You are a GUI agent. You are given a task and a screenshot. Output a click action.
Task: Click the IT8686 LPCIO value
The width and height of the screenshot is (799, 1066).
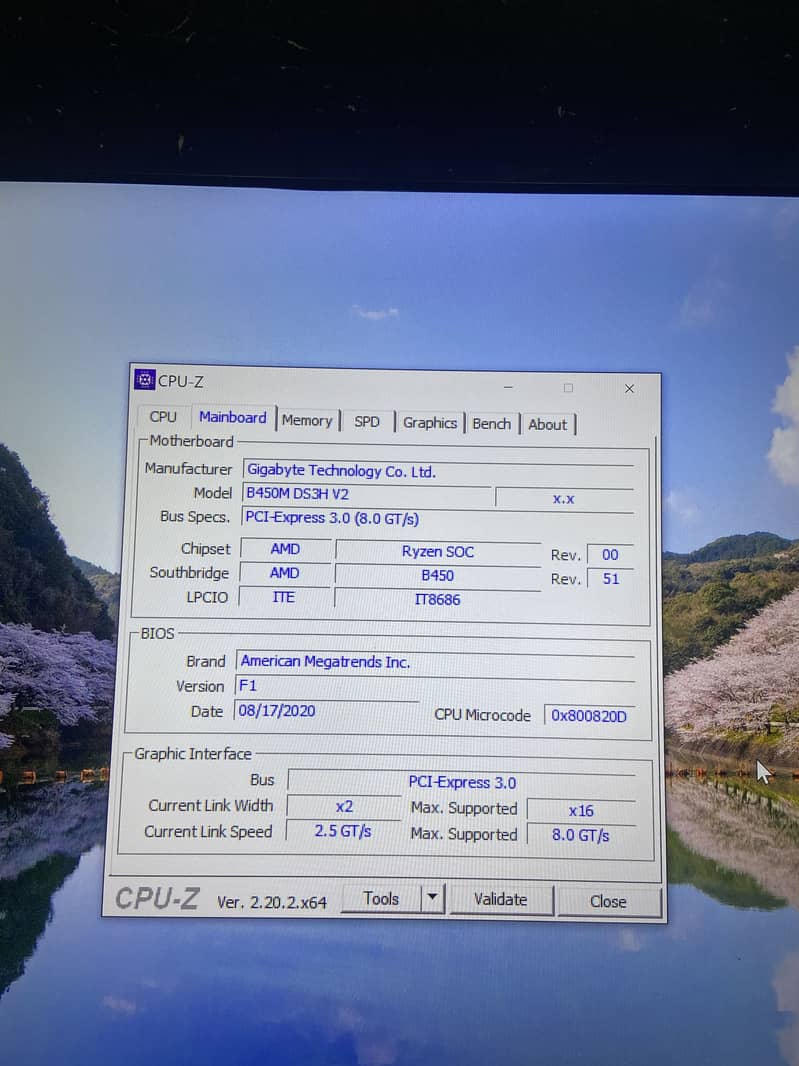coord(438,599)
